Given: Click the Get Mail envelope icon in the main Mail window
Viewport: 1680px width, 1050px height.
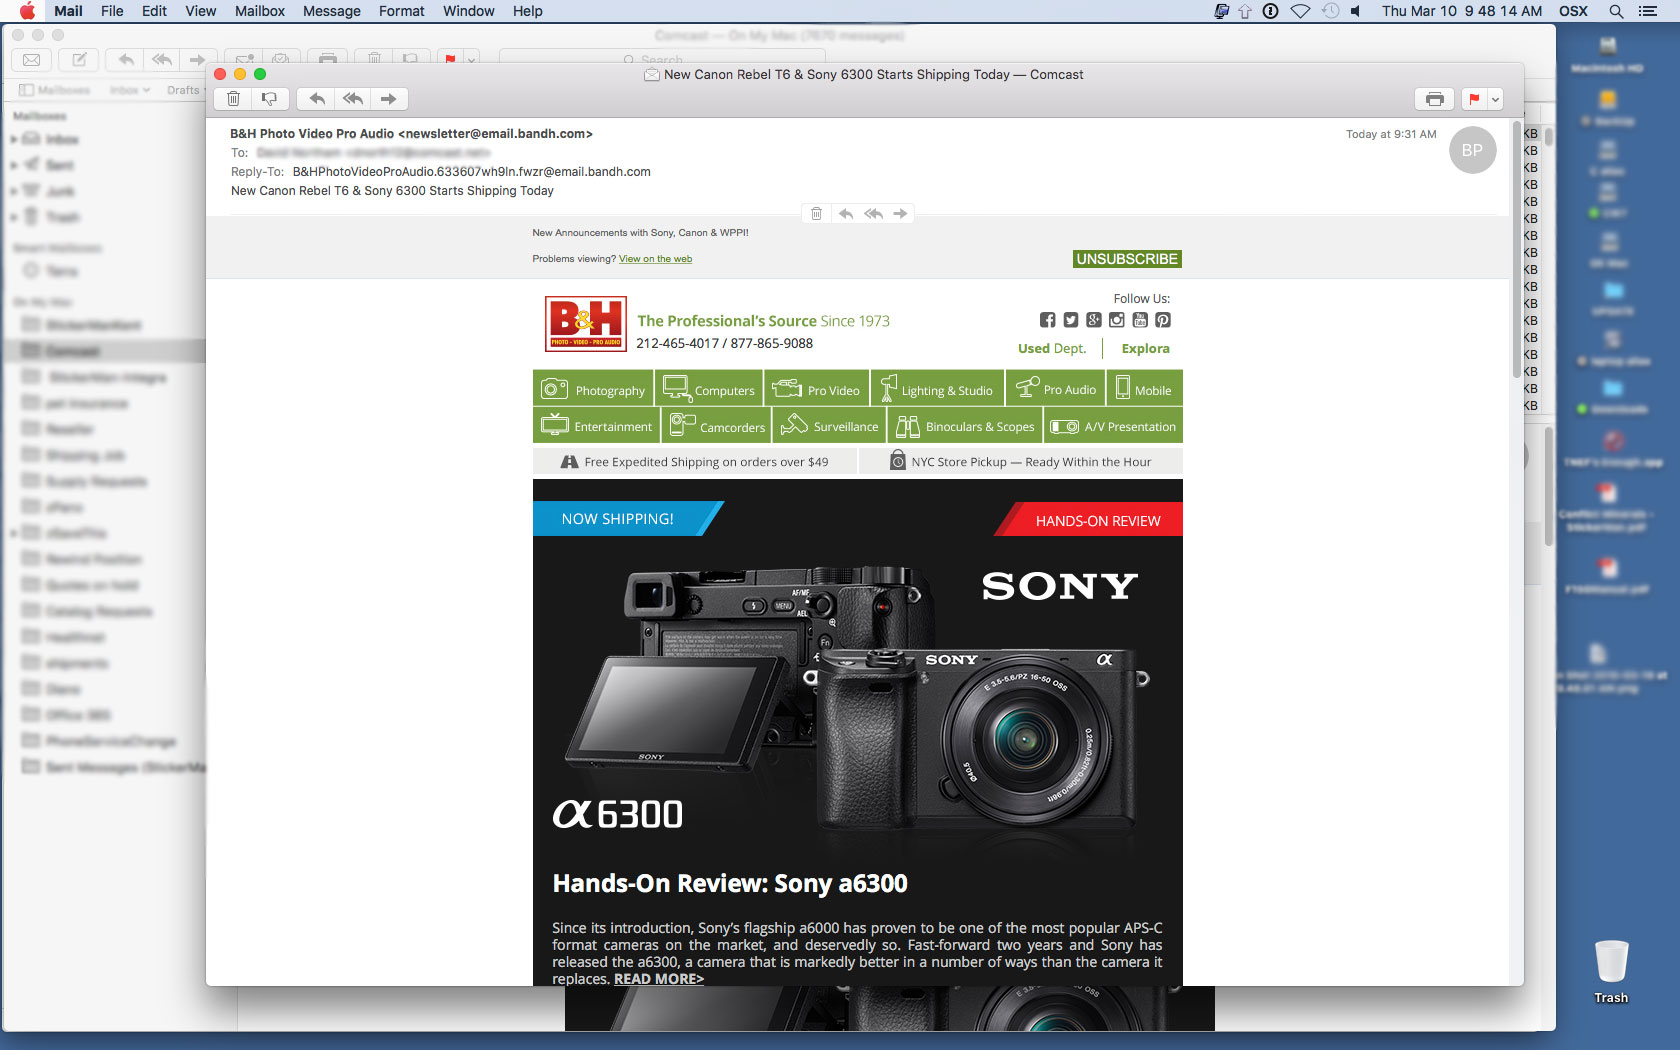Looking at the screenshot, I should pyautogui.click(x=32, y=60).
